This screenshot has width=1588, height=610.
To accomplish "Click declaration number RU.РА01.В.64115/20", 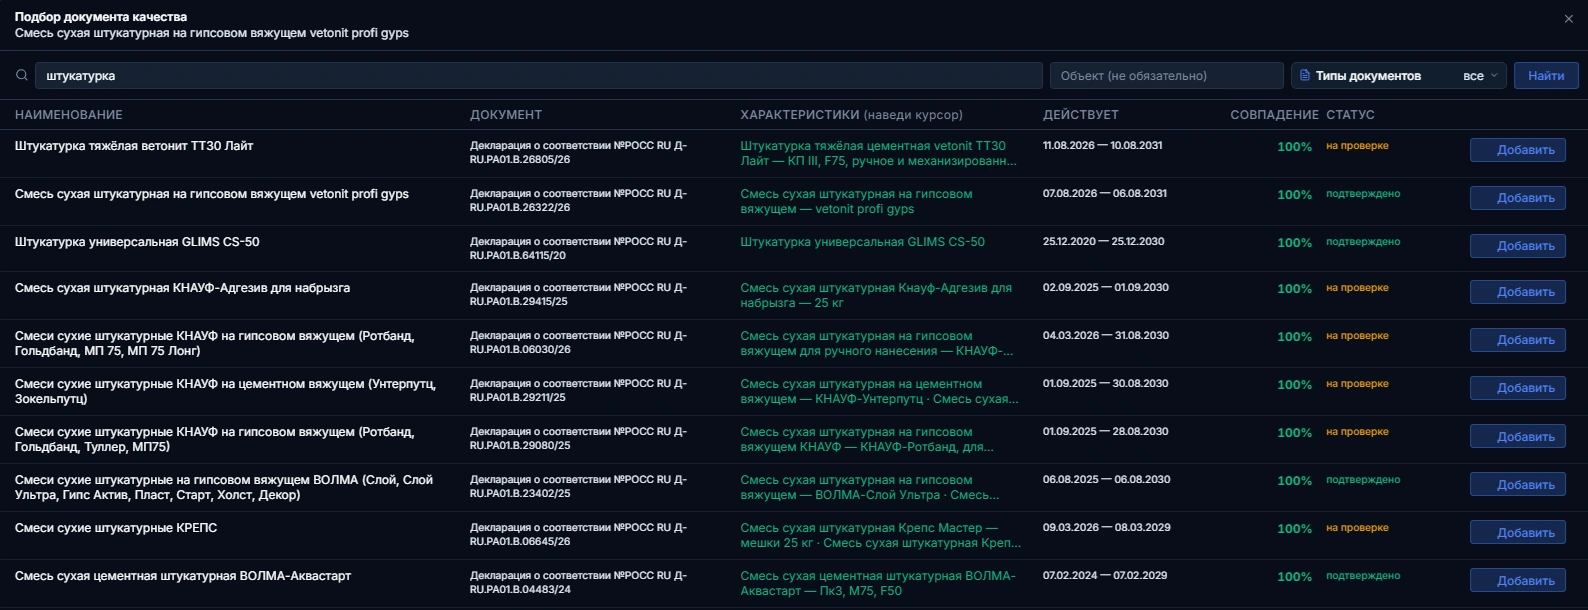I will (518, 256).
